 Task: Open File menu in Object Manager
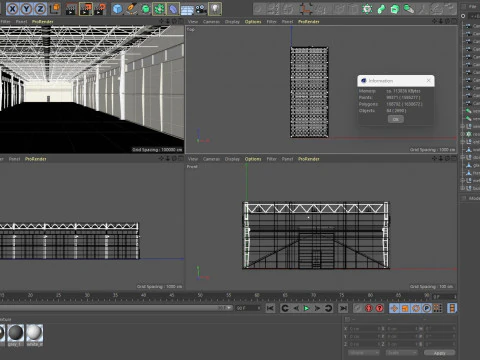(x=473, y=7)
